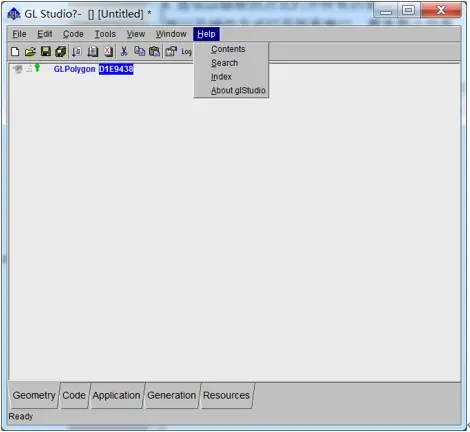Click the single-page generate icon with down arrow
The width and height of the screenshot is (470, 432).
[77, 51]
